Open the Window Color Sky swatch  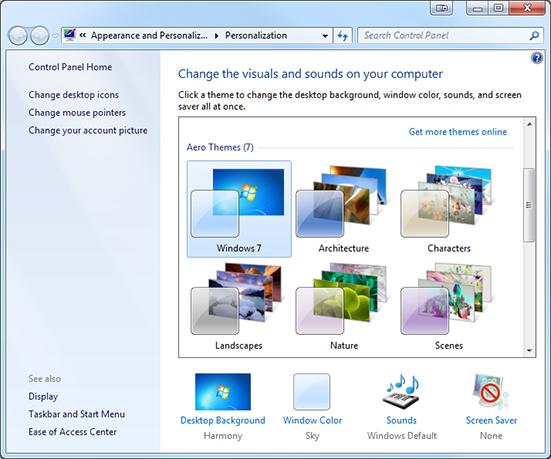point(312,392)
